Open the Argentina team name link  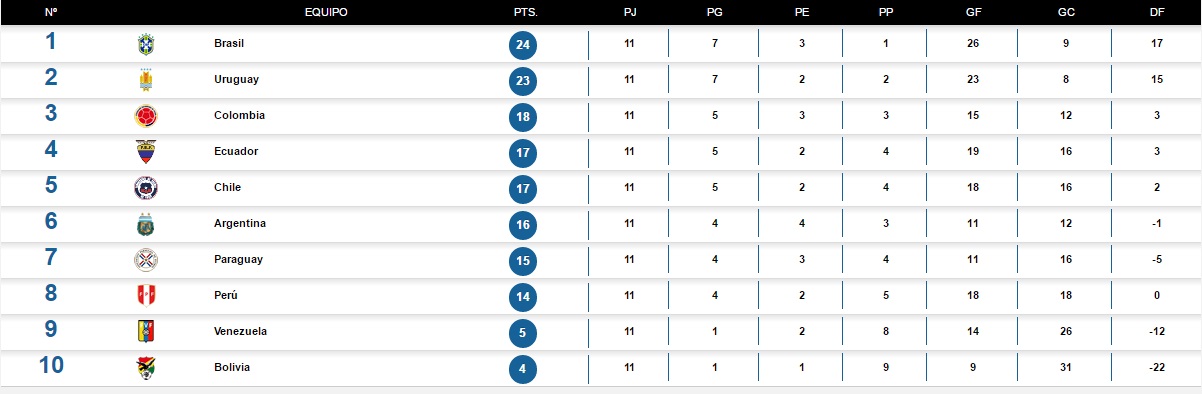tap(240, 224)
